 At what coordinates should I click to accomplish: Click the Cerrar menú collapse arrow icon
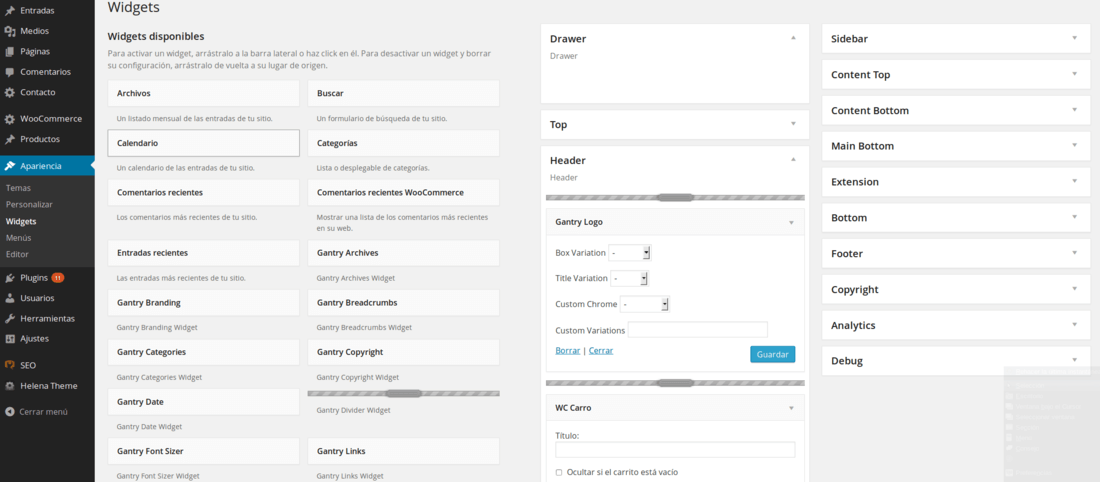[x=10, y=412]
